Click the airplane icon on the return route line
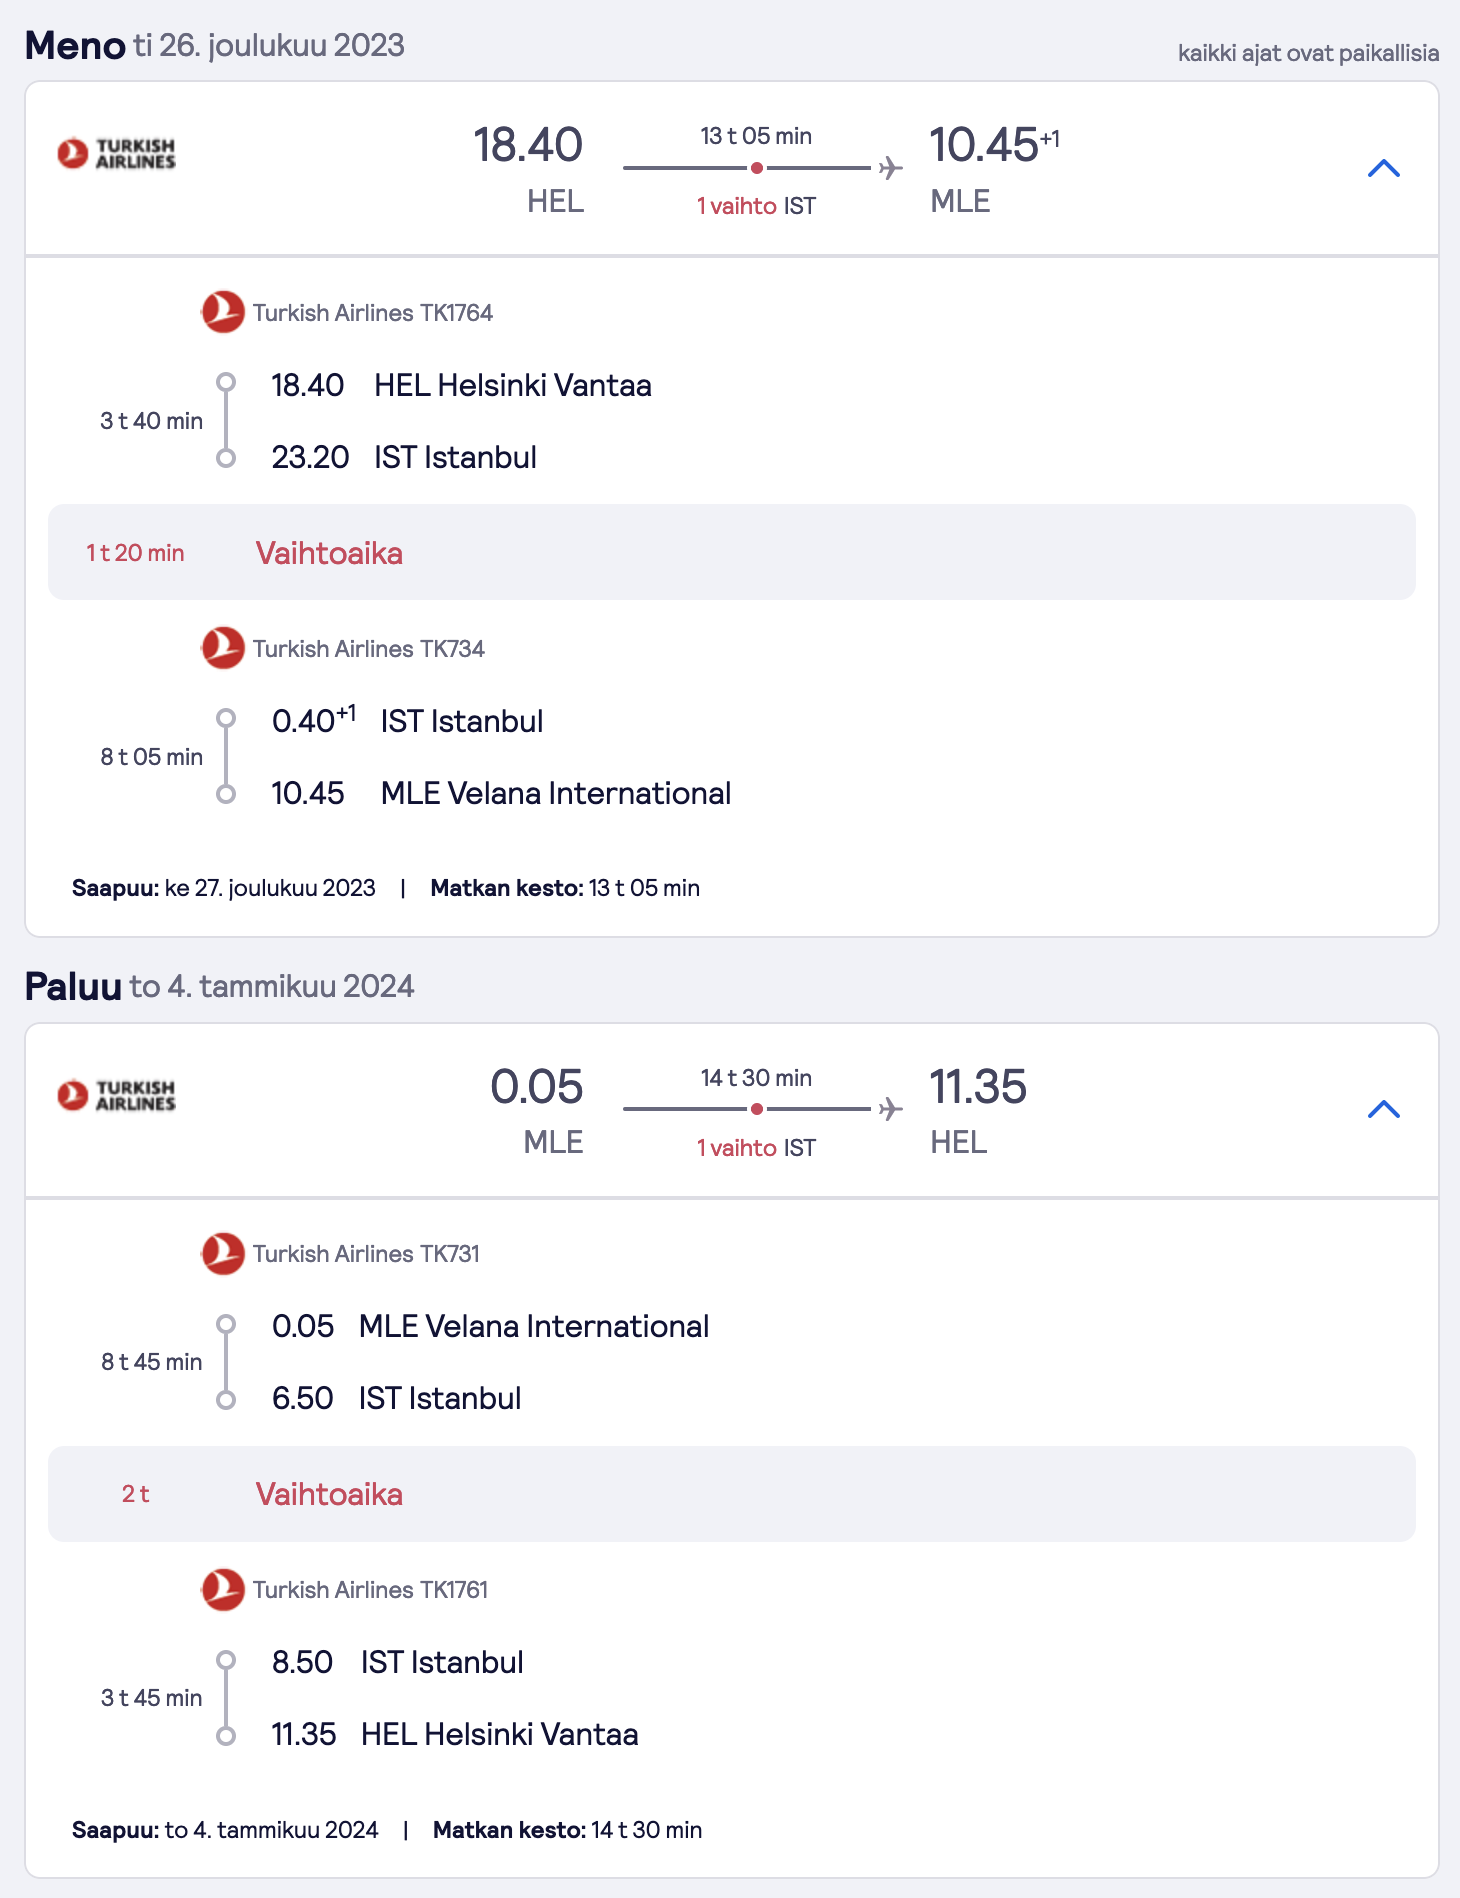Image resolution: width=1460 pixels, height=1898 pixels. tap(890, 1109)
